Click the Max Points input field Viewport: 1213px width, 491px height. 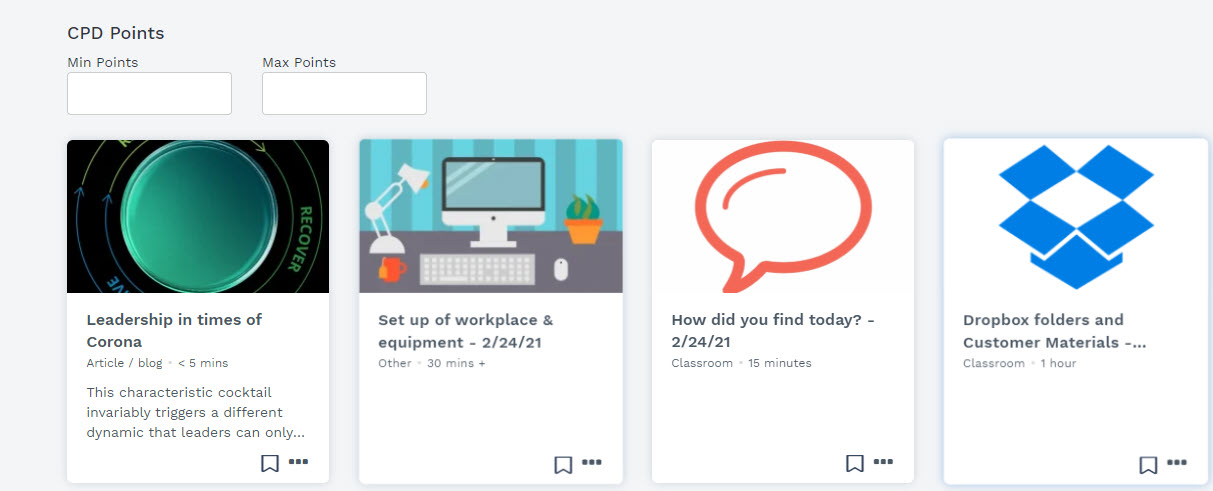click(x=344, y=93)
